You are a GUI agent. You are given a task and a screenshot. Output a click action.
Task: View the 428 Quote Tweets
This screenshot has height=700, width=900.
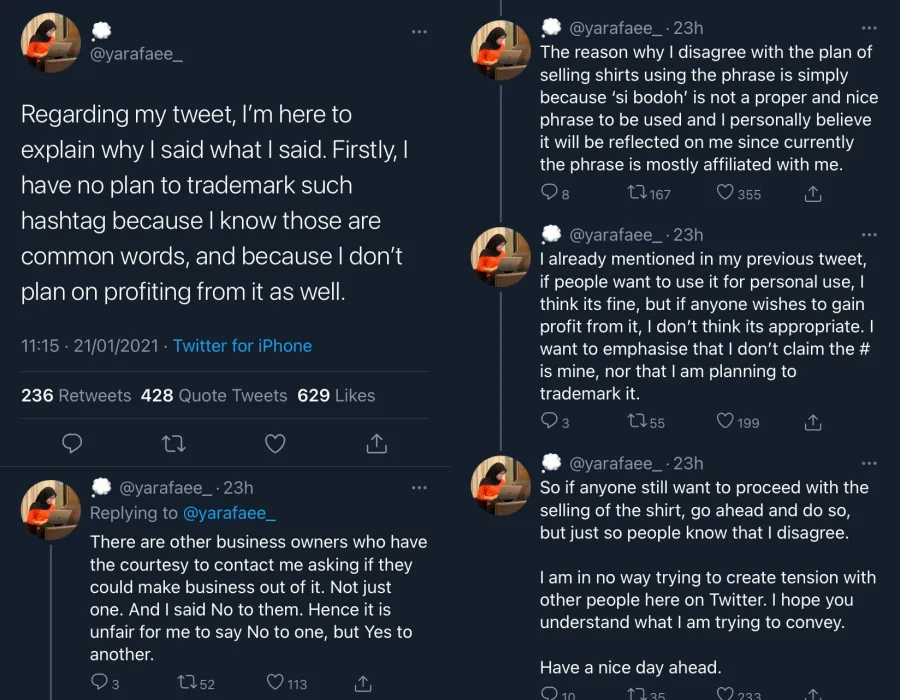tap(214, 395)
